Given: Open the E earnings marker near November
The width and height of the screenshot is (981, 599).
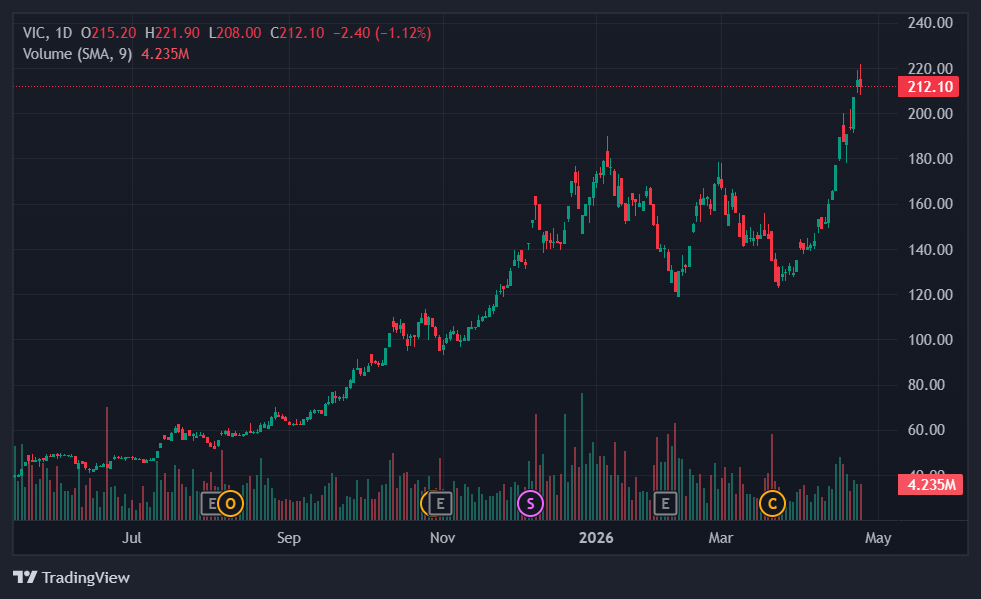Looking at the screenshot, I should pos(440,503).
